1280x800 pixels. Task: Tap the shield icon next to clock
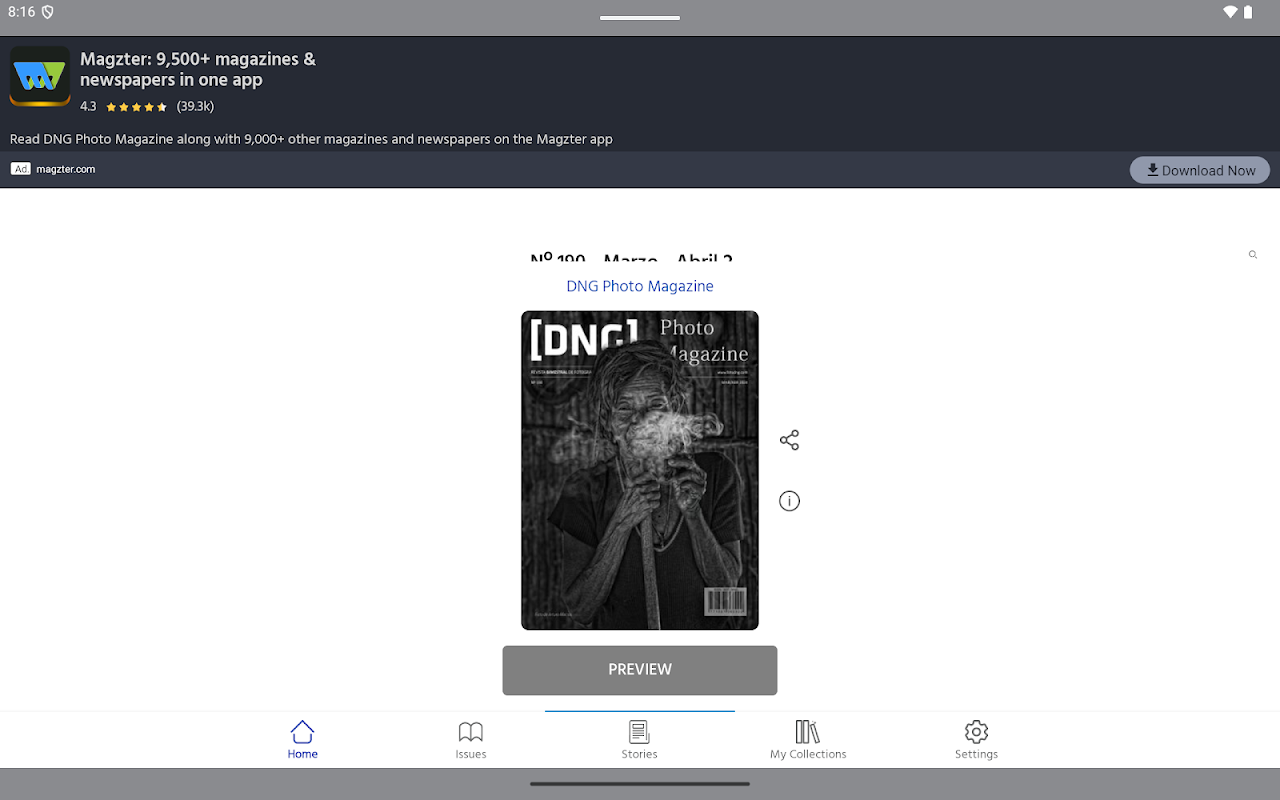click(47, 12)
